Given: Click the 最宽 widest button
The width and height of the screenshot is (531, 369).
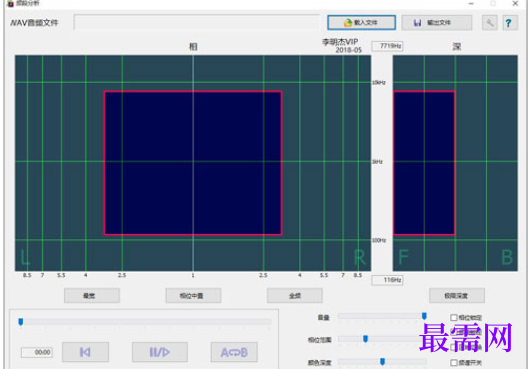Looking at the screenshot, I should [x=92, y=296].
